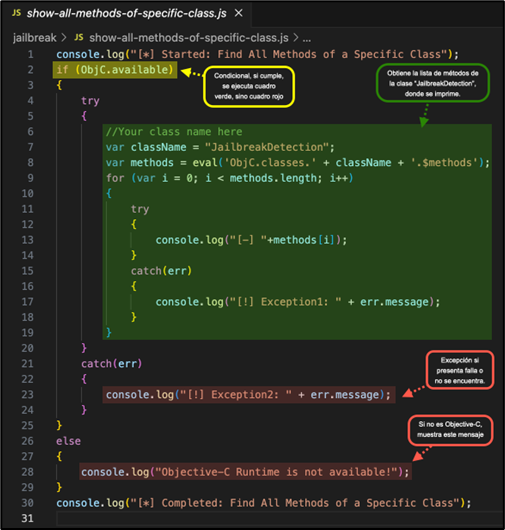
Task: Click the highlighted if (ObjC.available) statement
Action: (x=115, y=70)
